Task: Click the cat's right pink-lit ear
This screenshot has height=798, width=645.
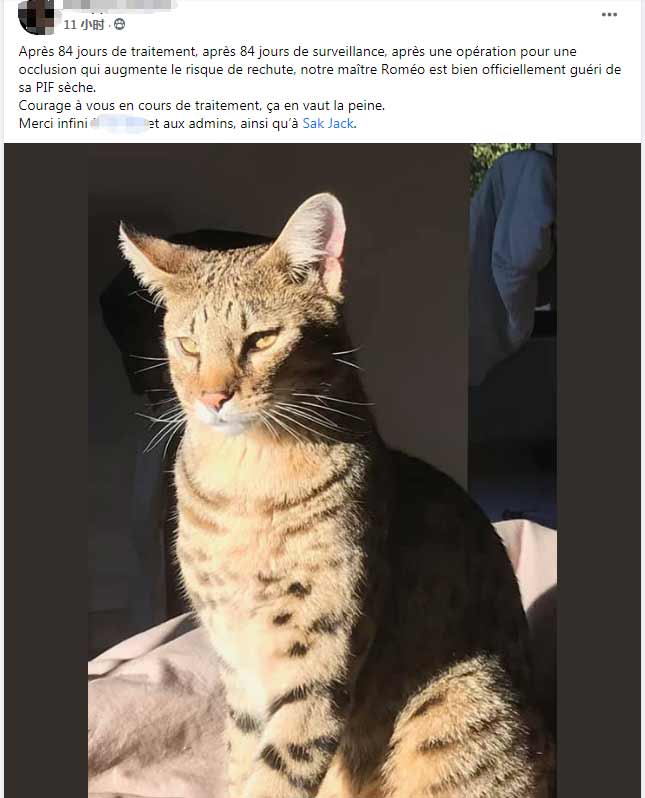Action: pyautogui.click(x=317, y=234)
